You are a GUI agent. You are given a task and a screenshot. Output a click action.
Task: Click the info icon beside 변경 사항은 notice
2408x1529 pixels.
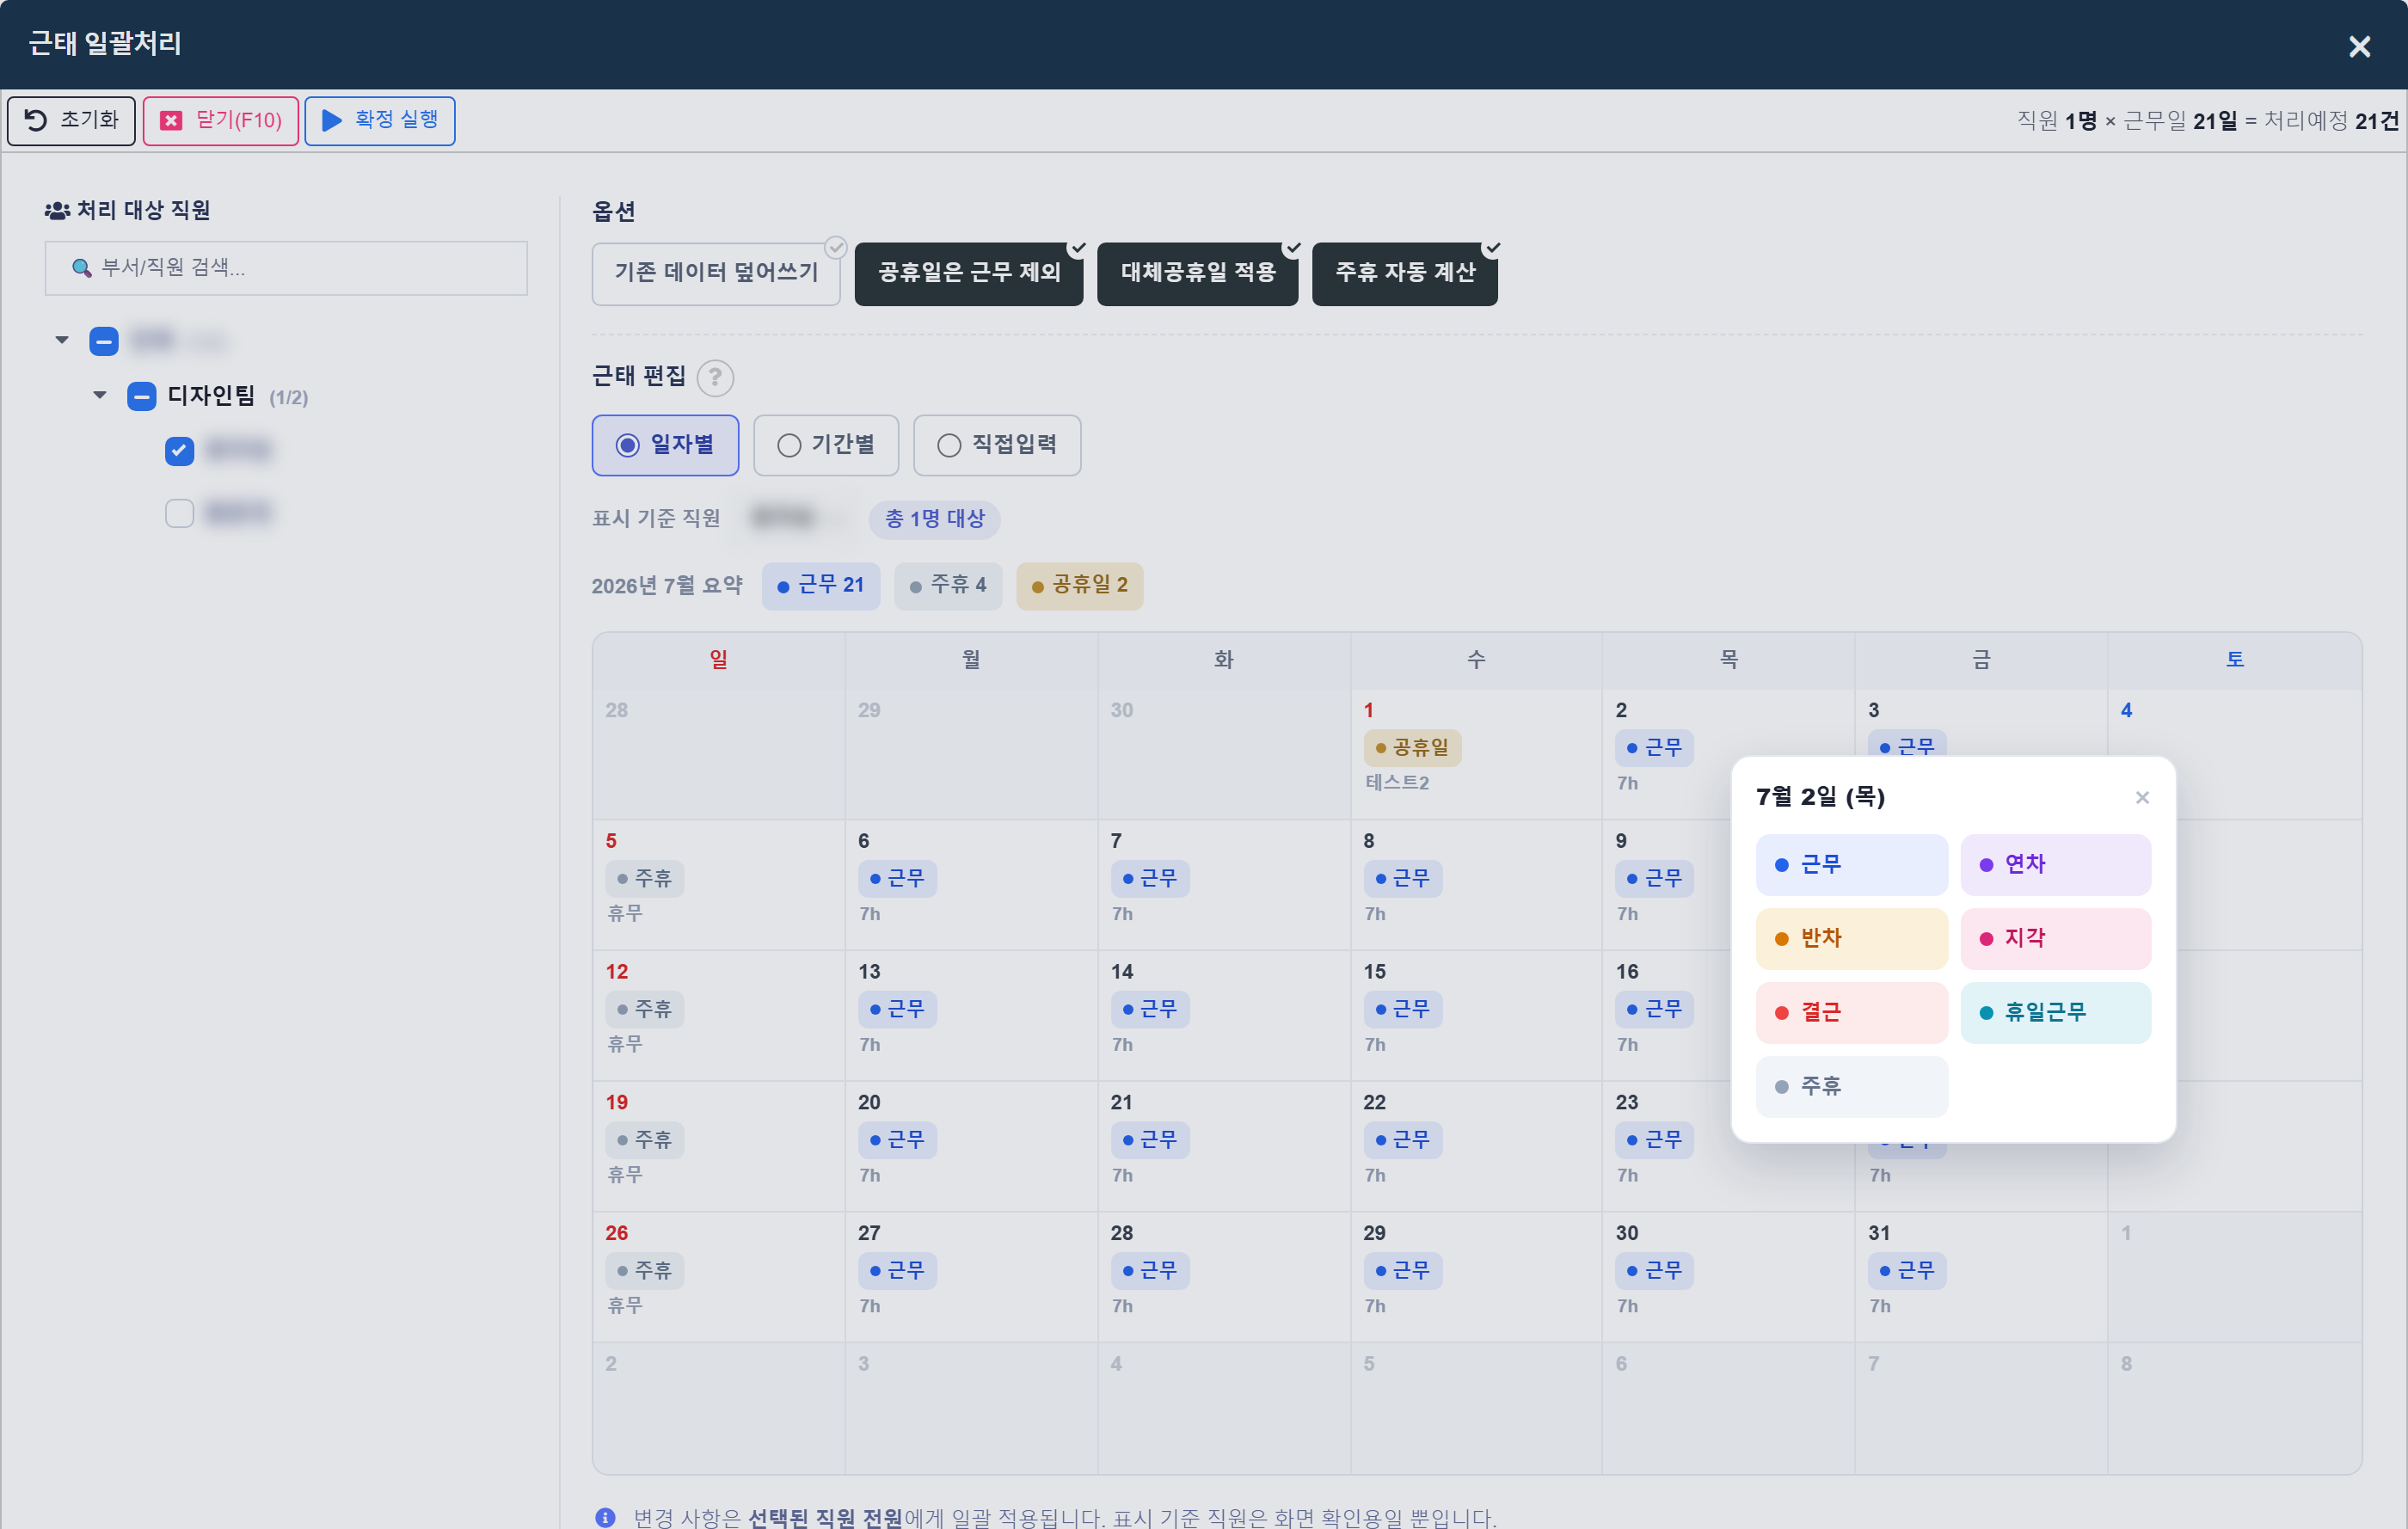click(x=605, y=1517)
